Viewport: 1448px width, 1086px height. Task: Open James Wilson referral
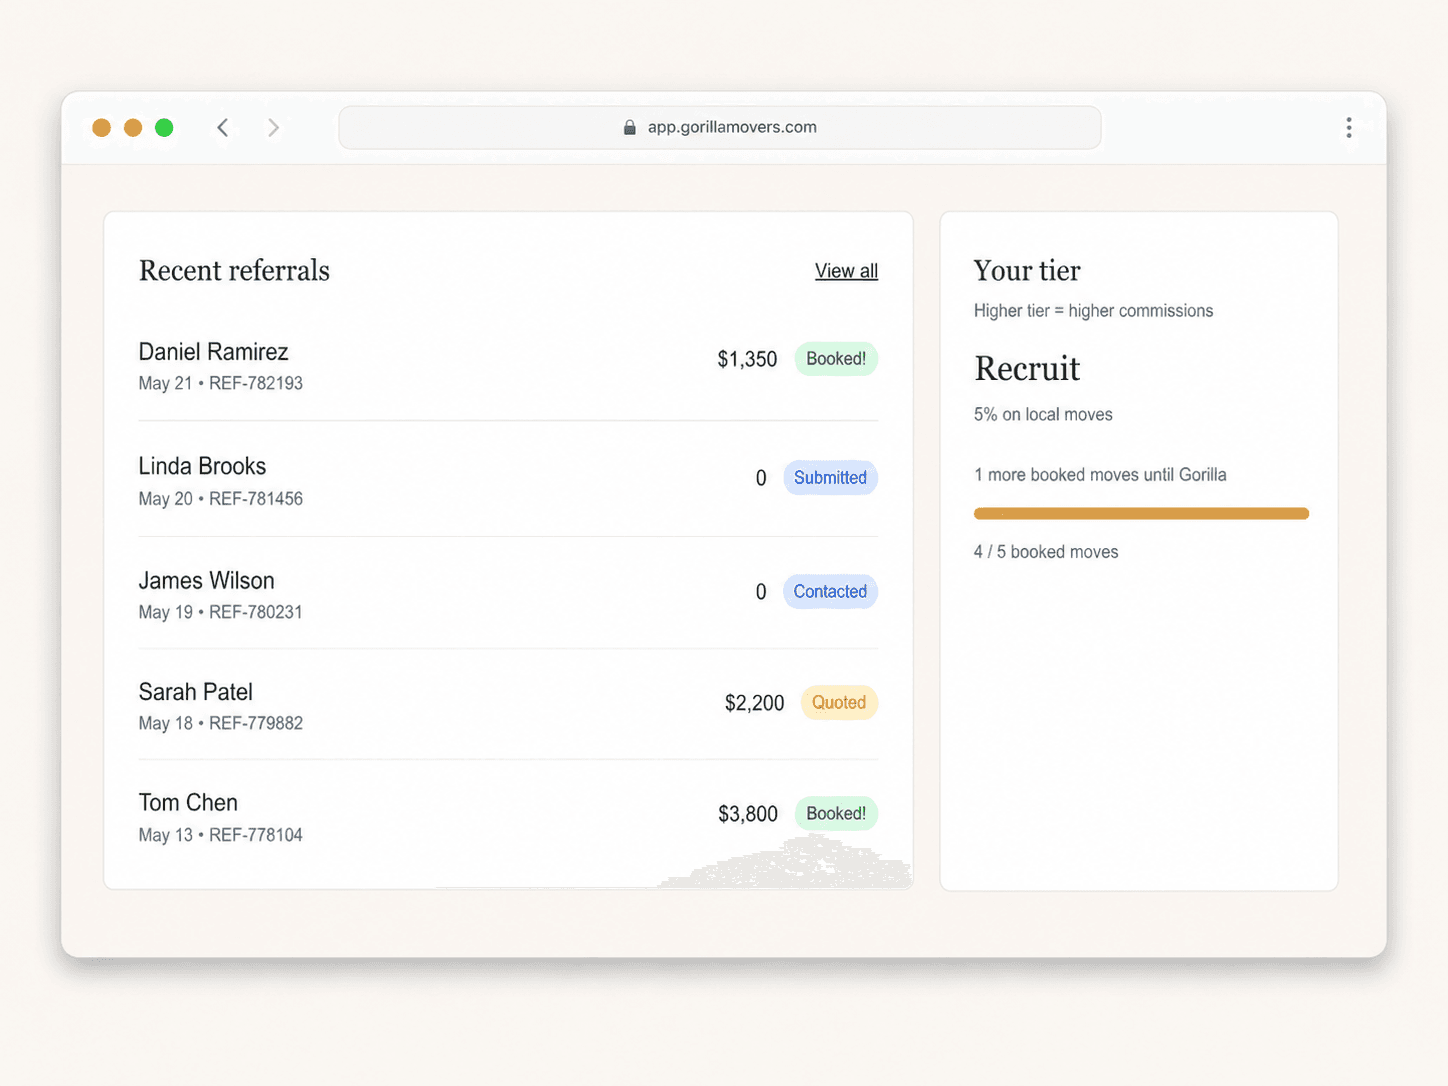point(206,581)
